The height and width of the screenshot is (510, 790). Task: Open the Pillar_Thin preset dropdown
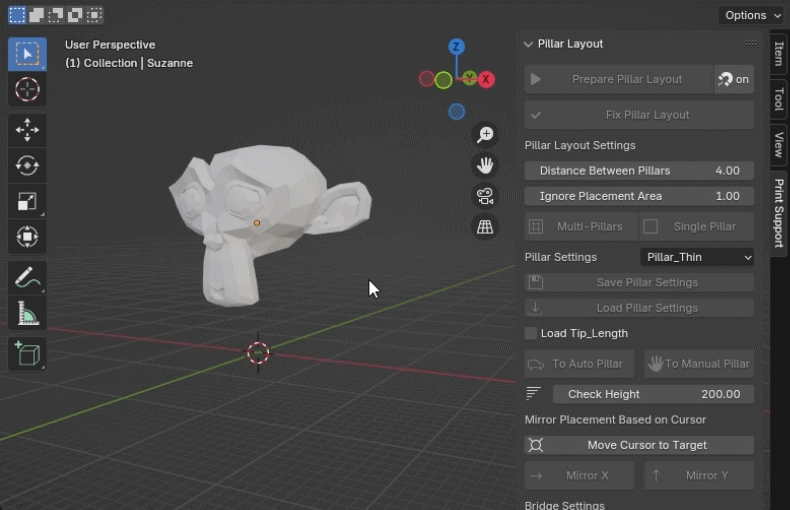pyautogui.click(x=697, y=257)
